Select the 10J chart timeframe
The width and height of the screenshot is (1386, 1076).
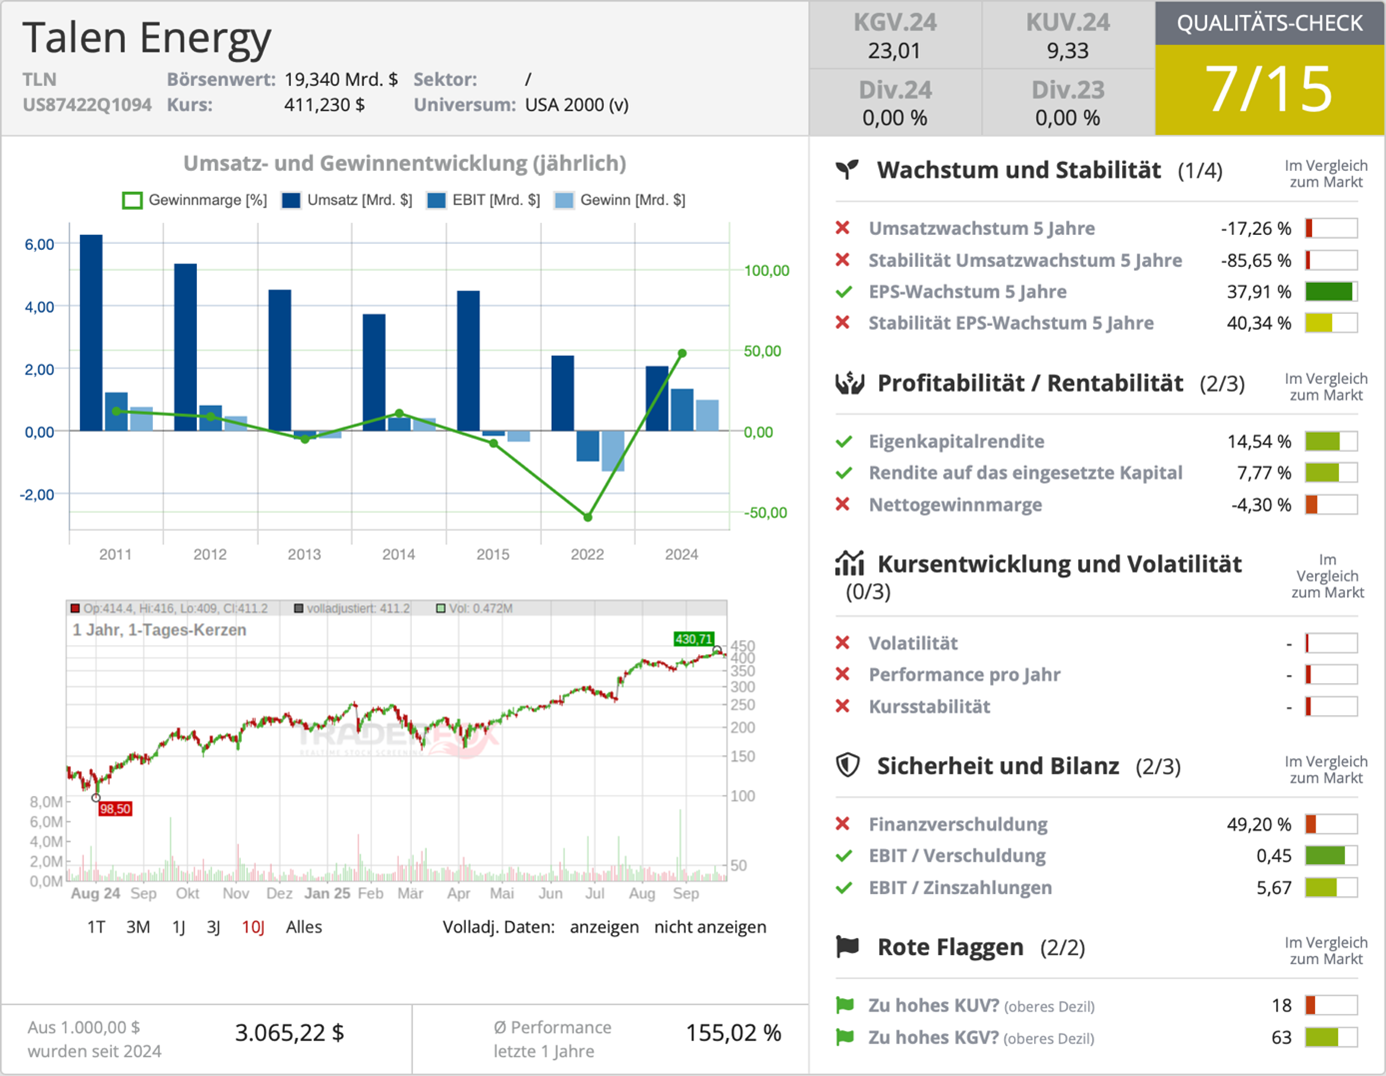pos(253,927)
